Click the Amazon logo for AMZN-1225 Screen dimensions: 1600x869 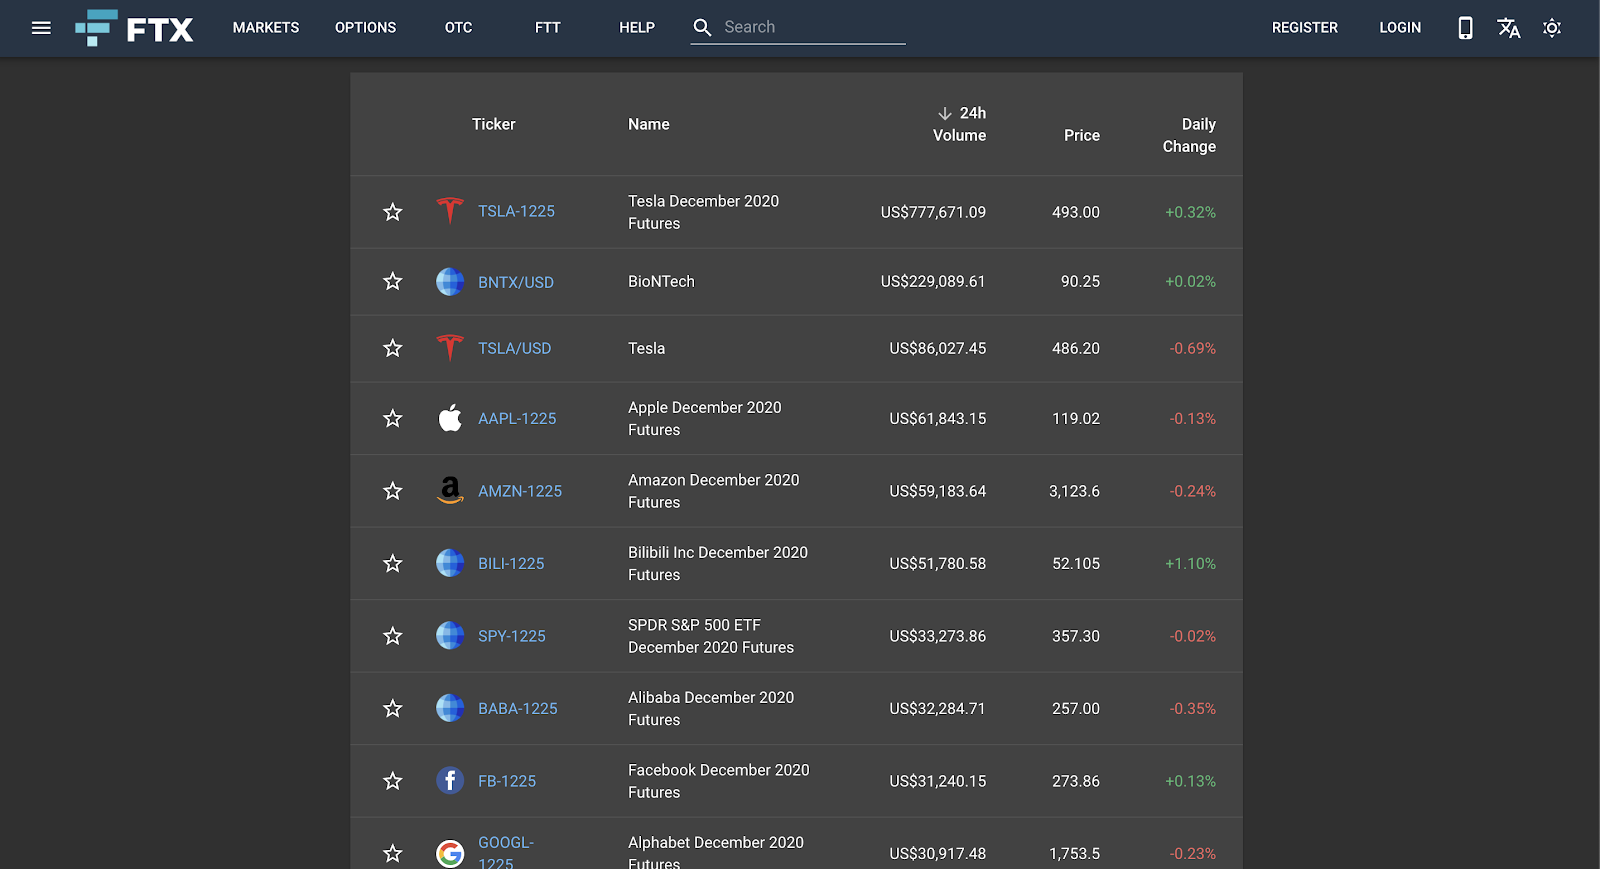point(450,490)
